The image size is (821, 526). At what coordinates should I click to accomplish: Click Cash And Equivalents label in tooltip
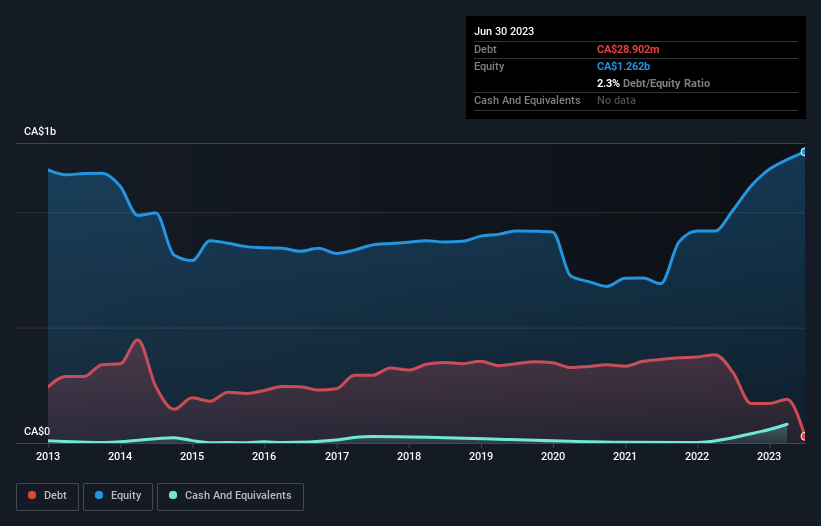[527, 100]
